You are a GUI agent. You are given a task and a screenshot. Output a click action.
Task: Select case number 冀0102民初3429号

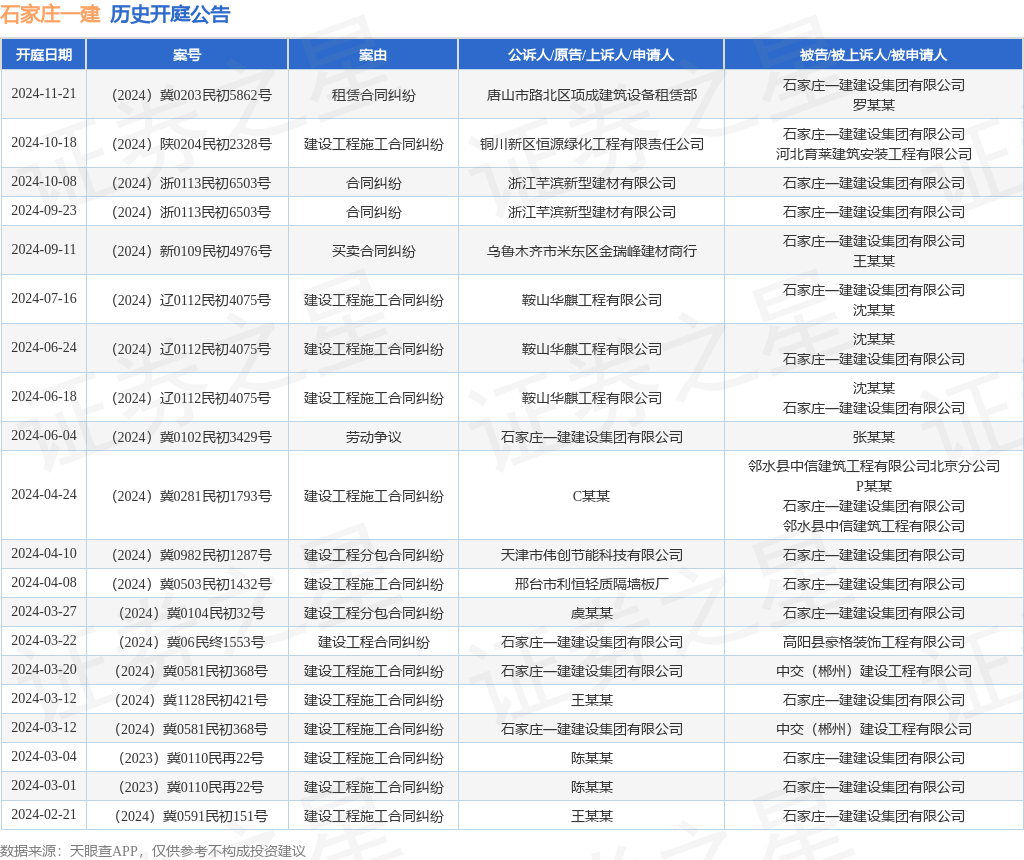pos(191,438)
